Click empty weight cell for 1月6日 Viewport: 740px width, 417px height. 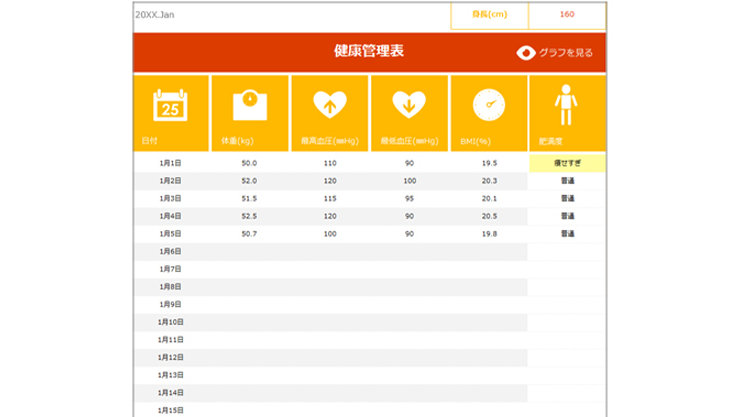pyautogui.click(x=250, y=251)
